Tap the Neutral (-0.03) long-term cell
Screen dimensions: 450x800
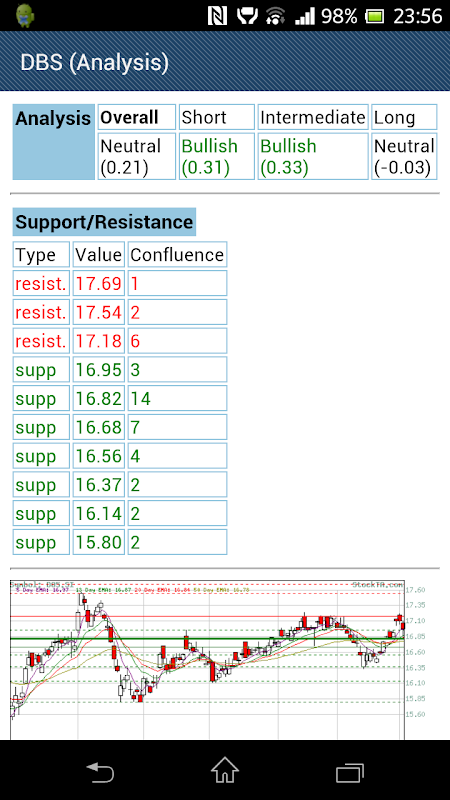coord(404,156)
